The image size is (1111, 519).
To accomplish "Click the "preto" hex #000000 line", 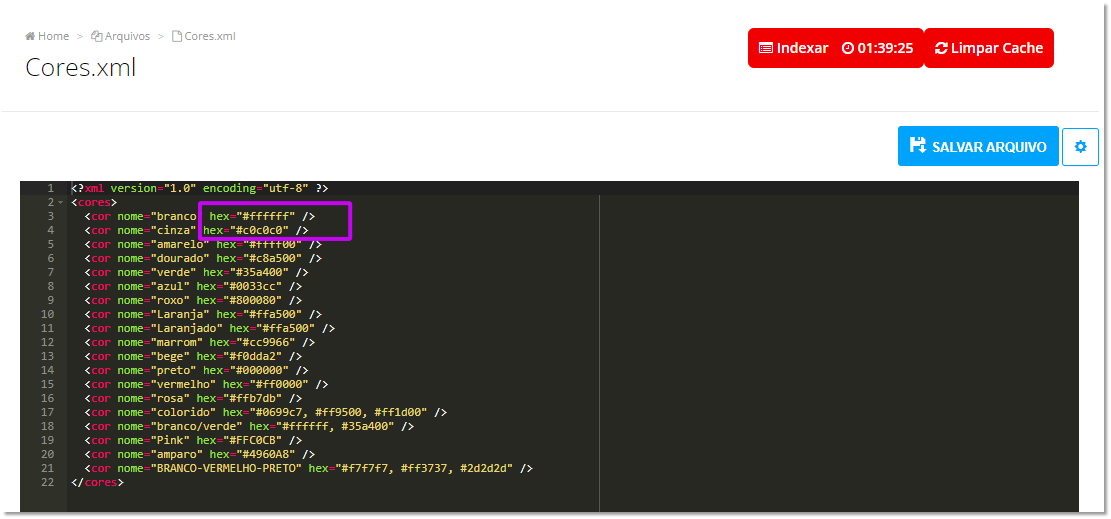I will [196, 370].
